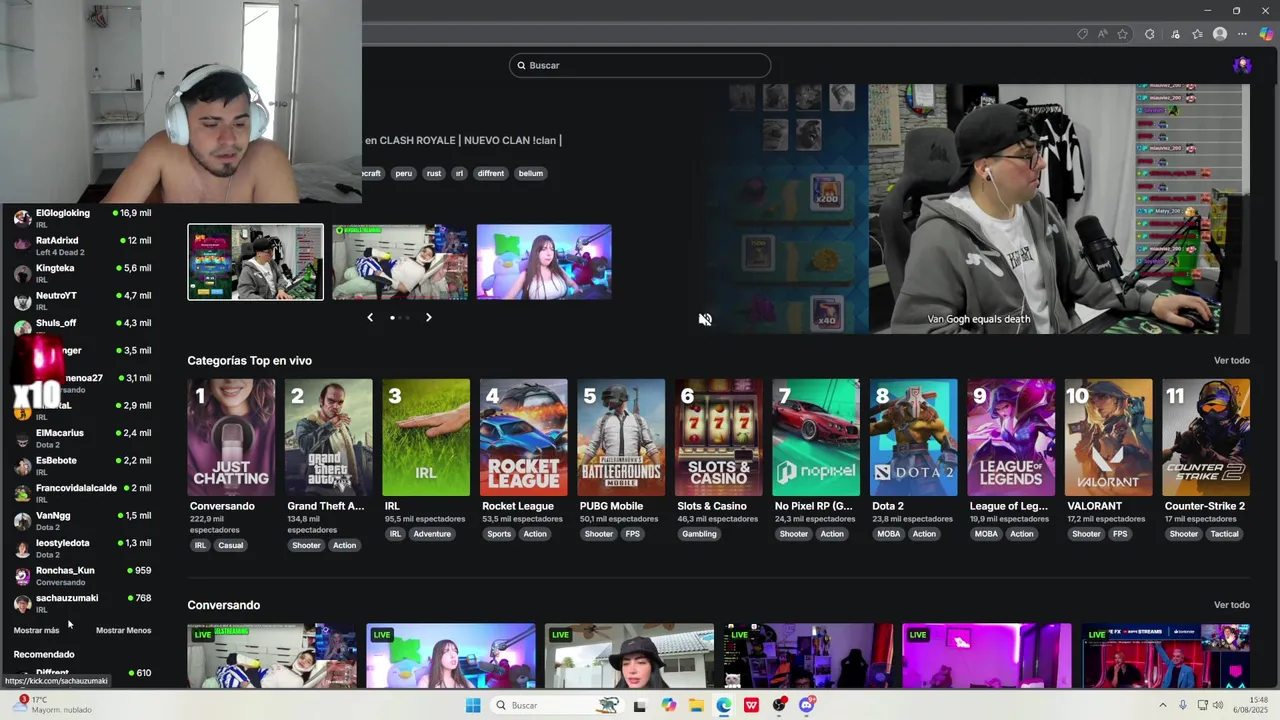Click RatAdrixd channel avatar in sidebar
Viewport: 1280px width, 720px height.
[22, 246]
